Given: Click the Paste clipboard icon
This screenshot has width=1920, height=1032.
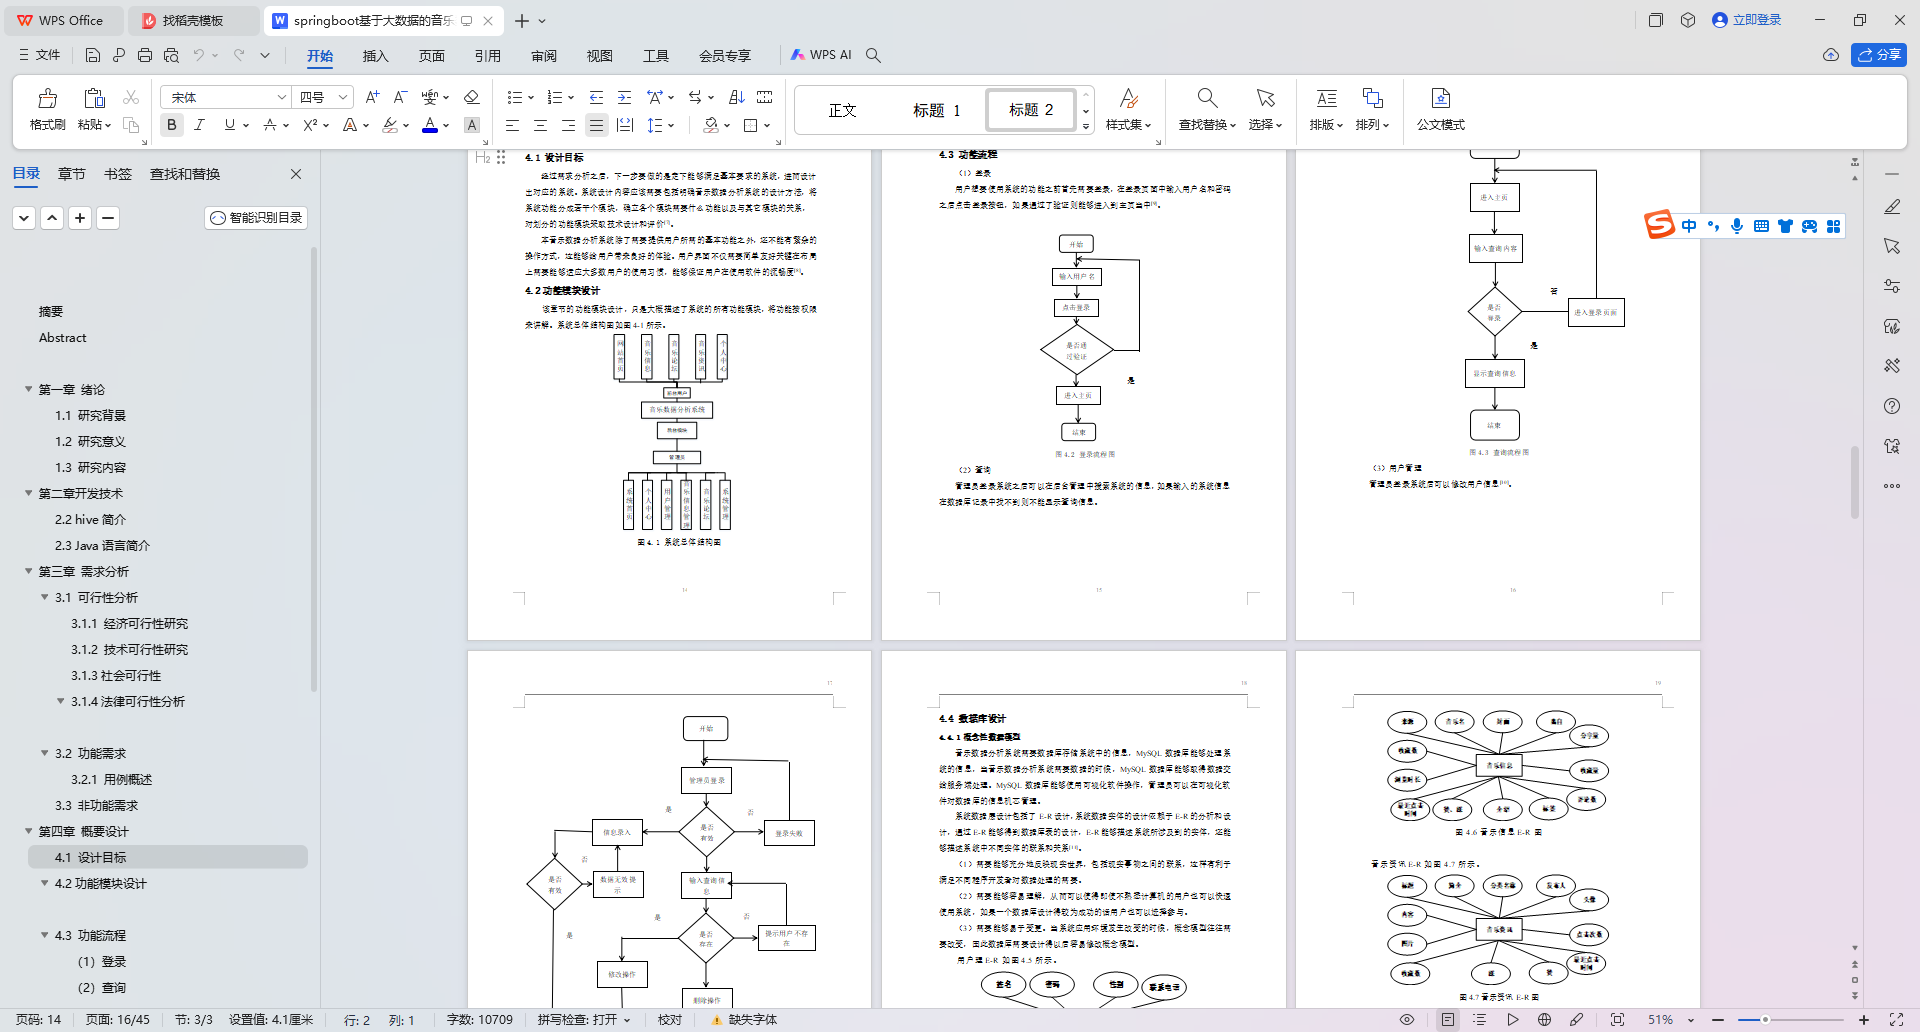Looking at the screenshot, I should (x=94, y=98).
